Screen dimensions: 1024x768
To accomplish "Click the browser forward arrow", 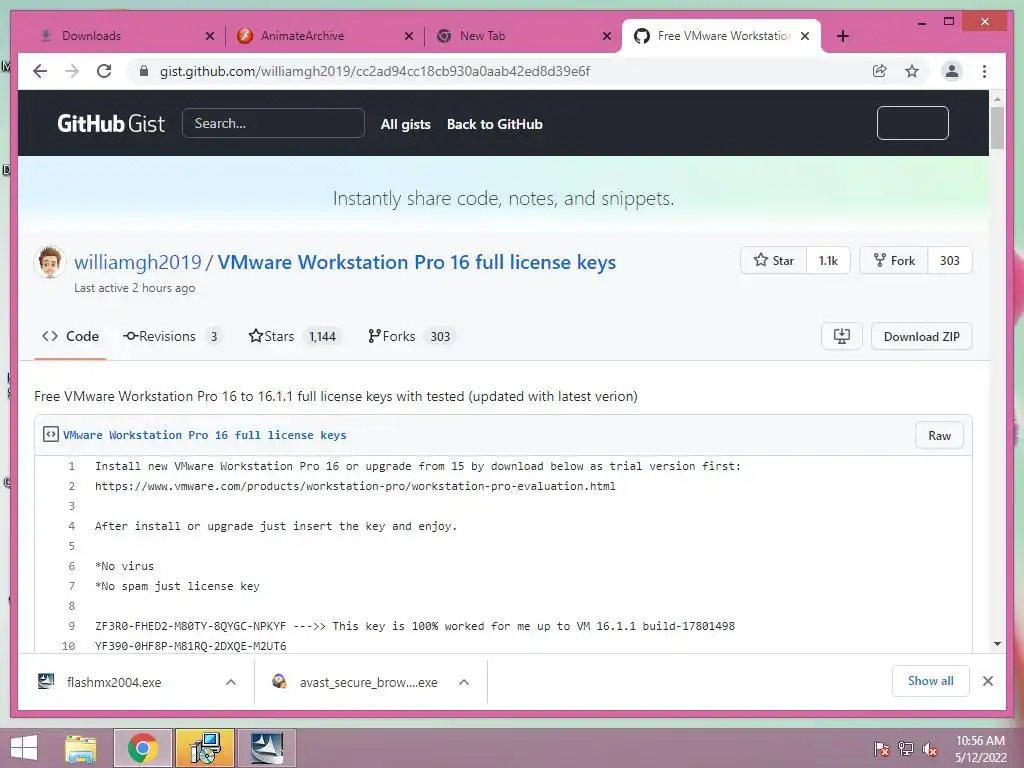I will (72, 71).
